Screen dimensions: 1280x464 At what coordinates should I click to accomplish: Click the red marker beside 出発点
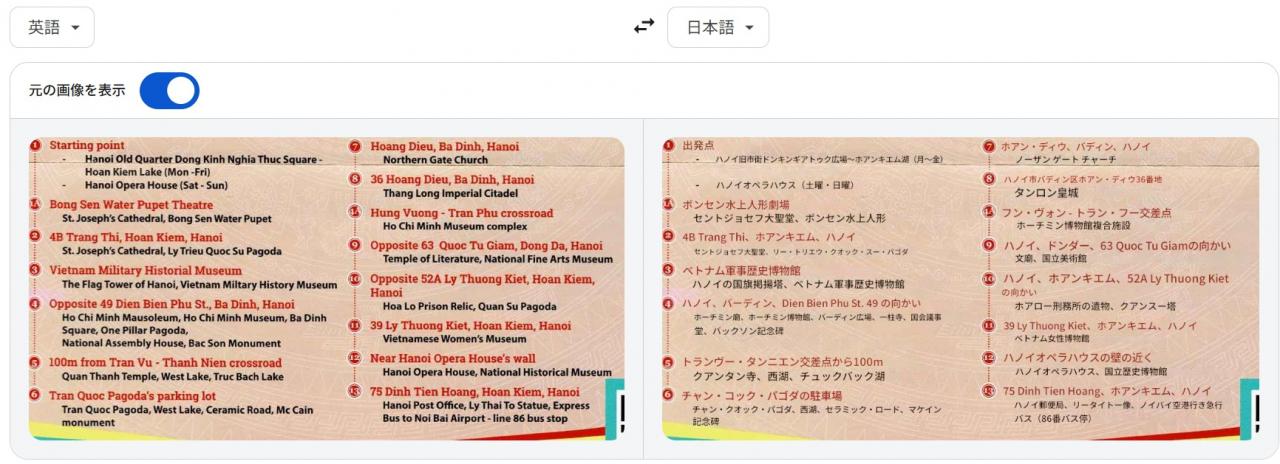pos(668,146)
